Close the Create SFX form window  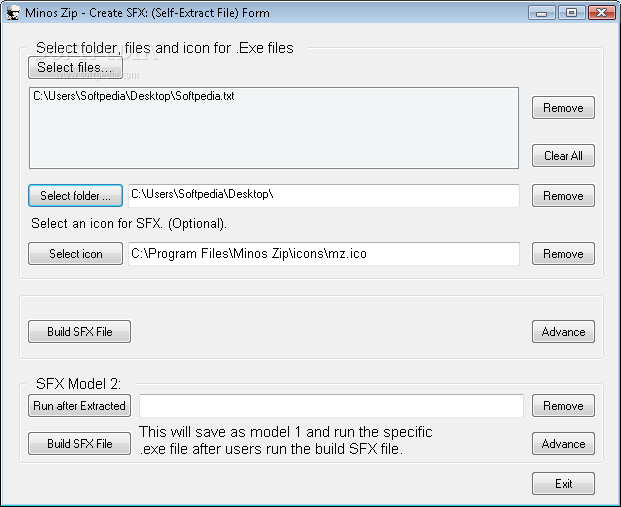pos(602,13)
